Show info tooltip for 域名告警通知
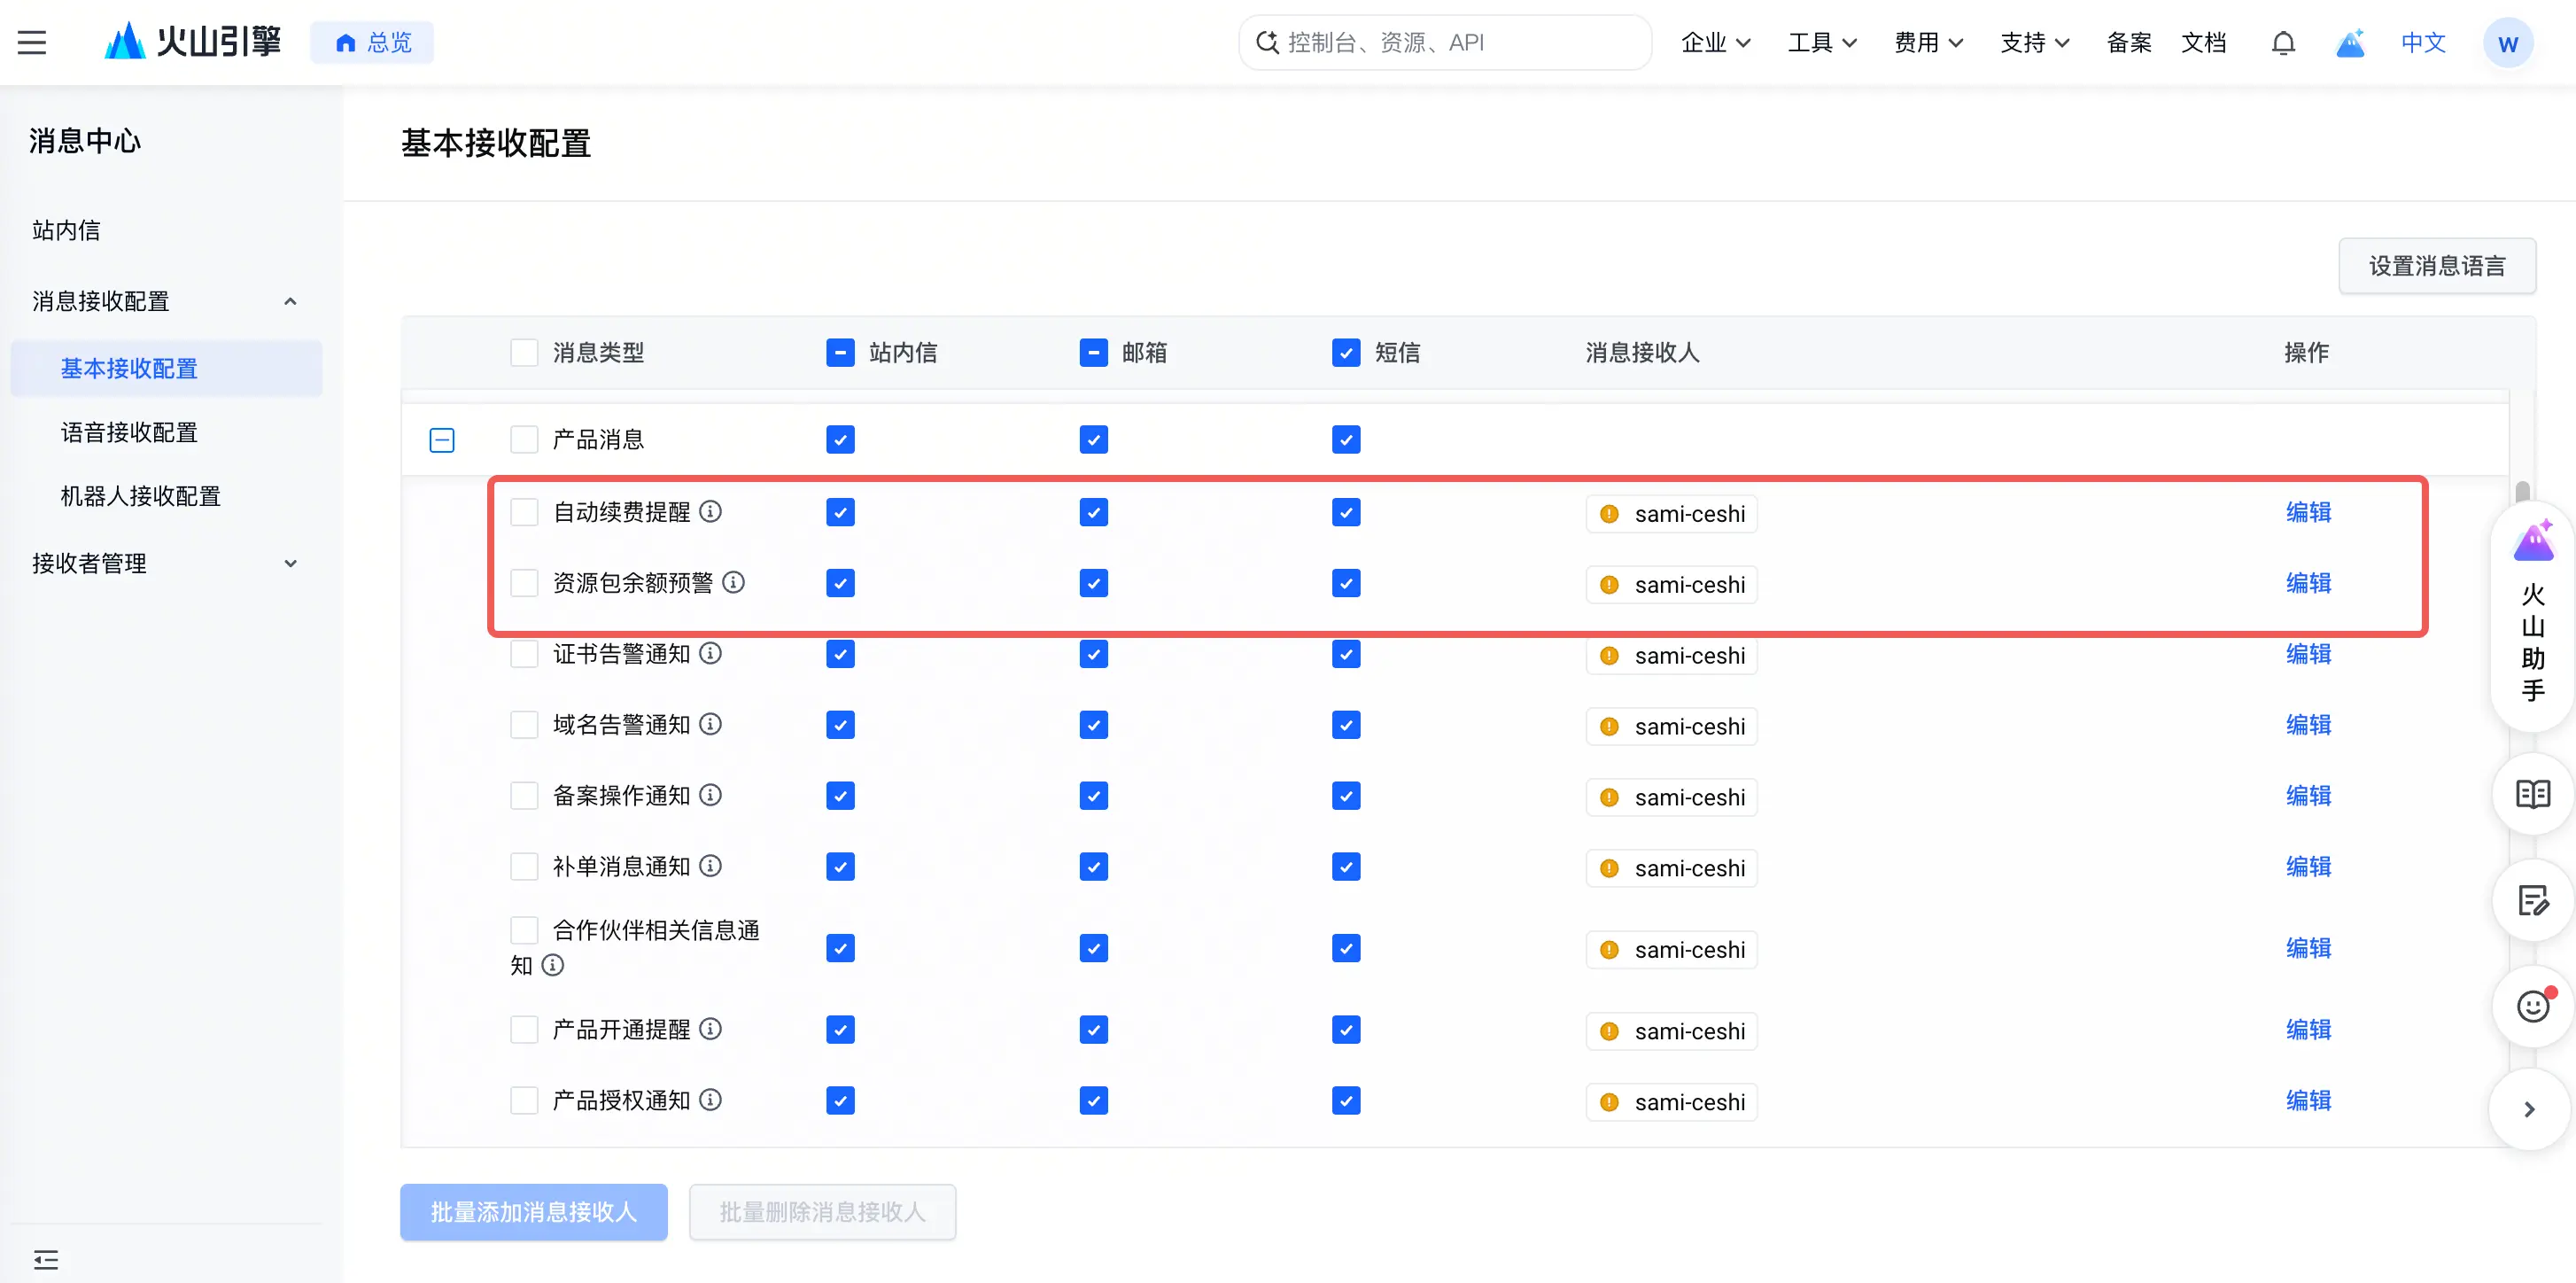The height and width of the screenshot is (1283, 2576). tap(711, 724)
